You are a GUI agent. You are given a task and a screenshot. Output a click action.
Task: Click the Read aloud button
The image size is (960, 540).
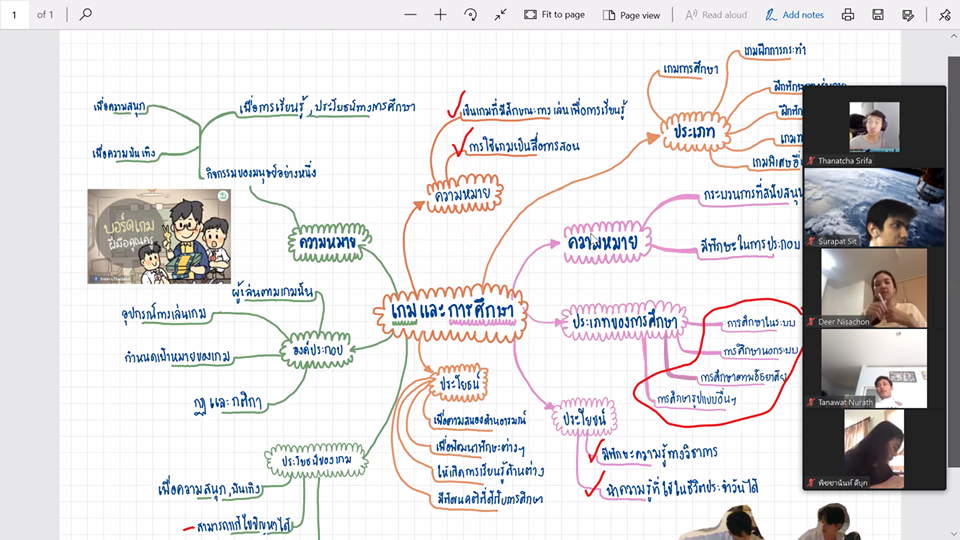(716, 15)
